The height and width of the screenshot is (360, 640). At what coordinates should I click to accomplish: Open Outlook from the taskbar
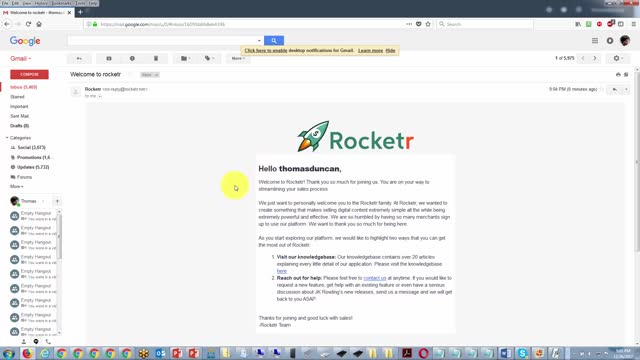(160, 353)
